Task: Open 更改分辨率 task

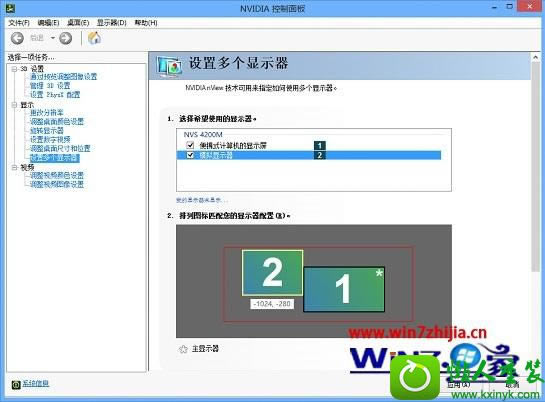Action: pyautogui.click(x=47, y=113)
